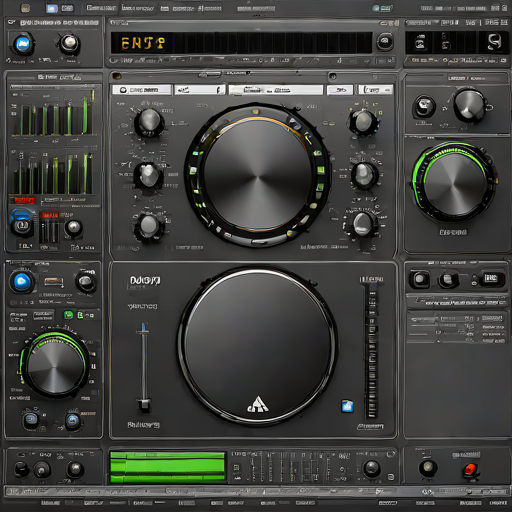The width and height of the screenshot is (512, 512).
Task: Click the green-ringed knob in the right panel
Action: pos(454,182)
